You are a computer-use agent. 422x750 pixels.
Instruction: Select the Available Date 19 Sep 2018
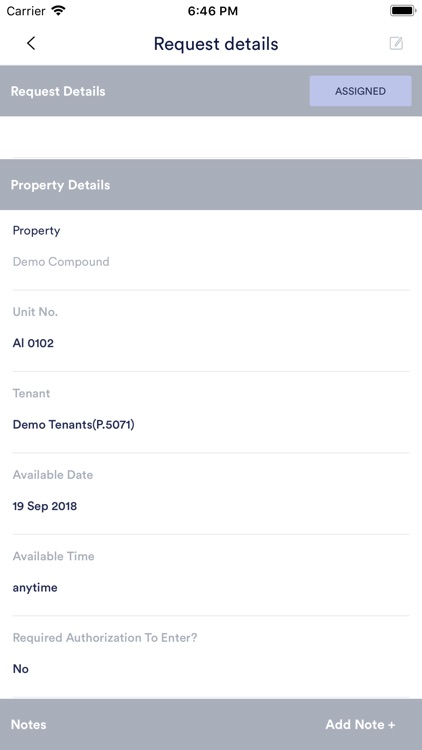point(44,506)
